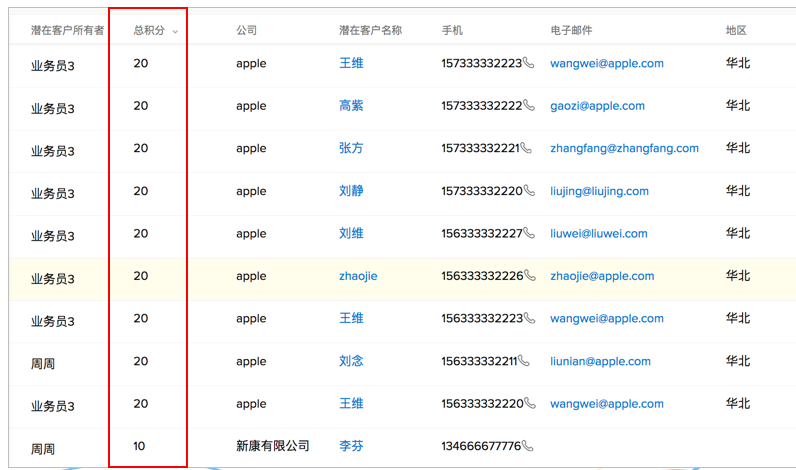The width and height of the screenshot is (796, 470).
Task: Call 李芬 via the 134666677776 phone icon
Action: [x=527, y=446]
